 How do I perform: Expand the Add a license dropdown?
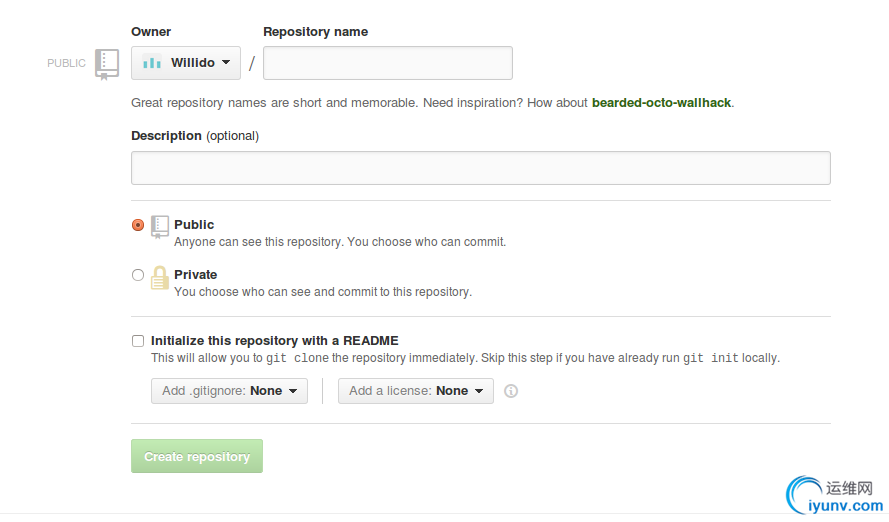click(x=415, y=391)
